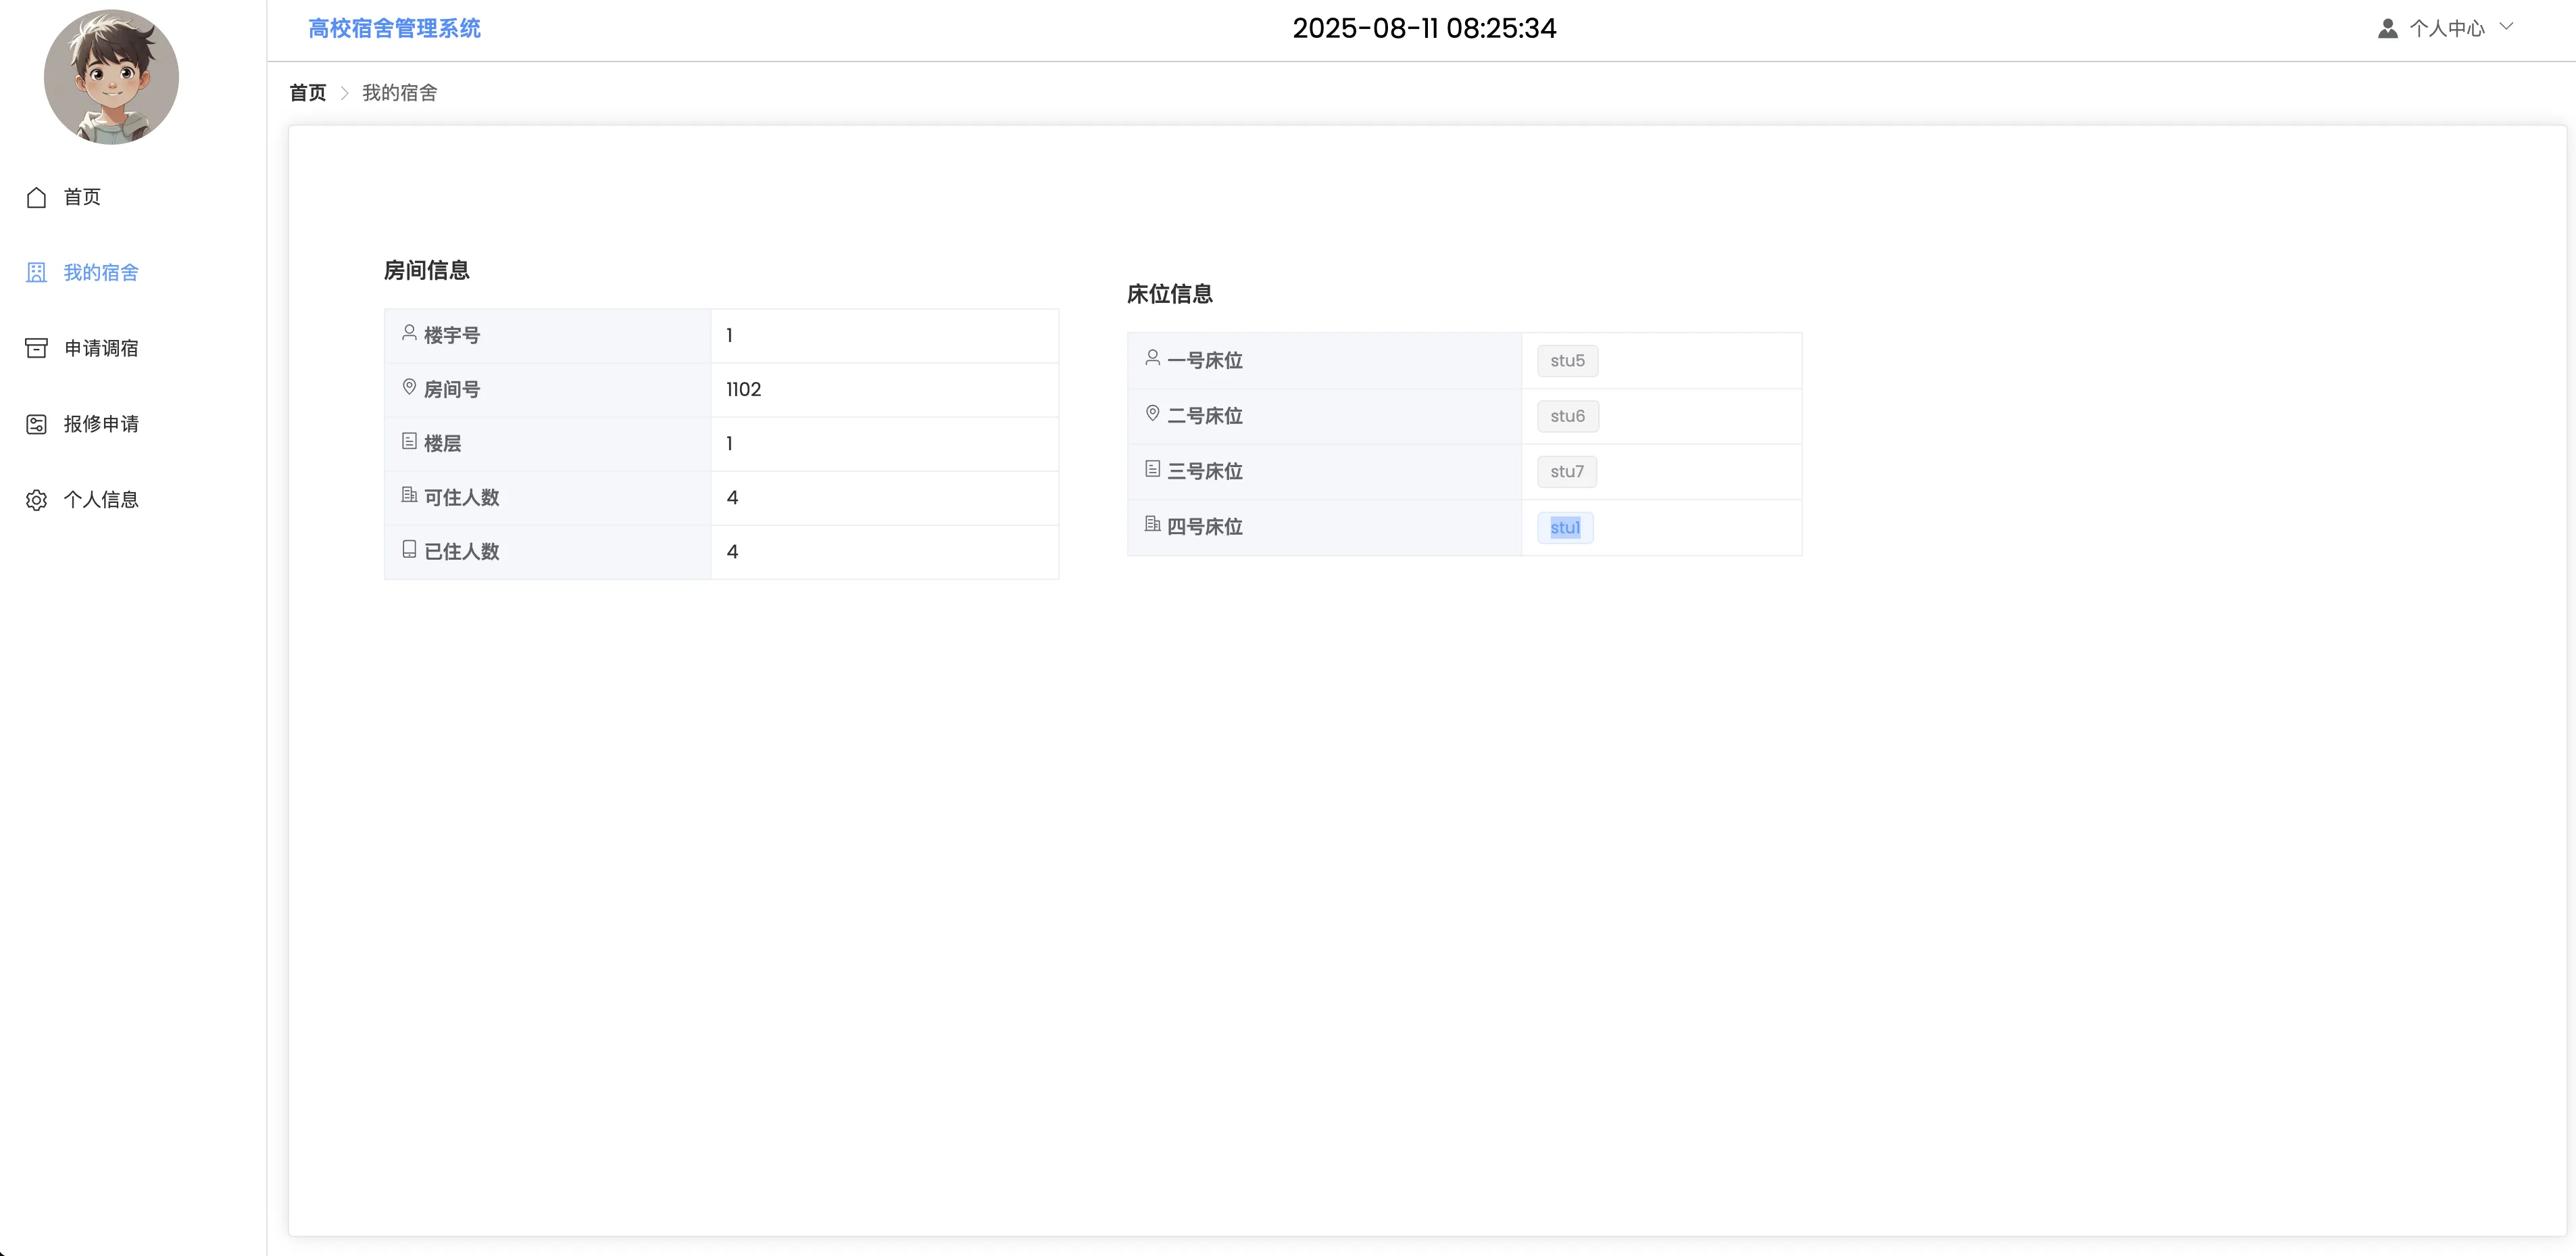Click the My Dormitory building icon
The height and width of the screenshot is (1256, 2576).
click(36, 273)
